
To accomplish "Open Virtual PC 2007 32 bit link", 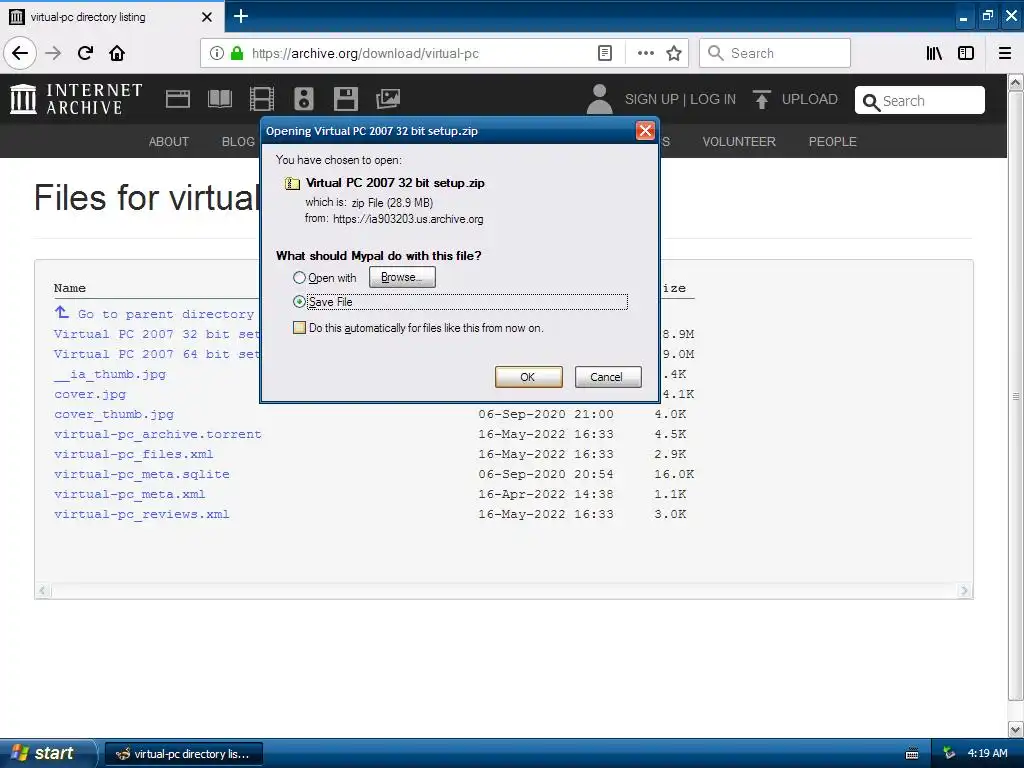I will point(157,334).
